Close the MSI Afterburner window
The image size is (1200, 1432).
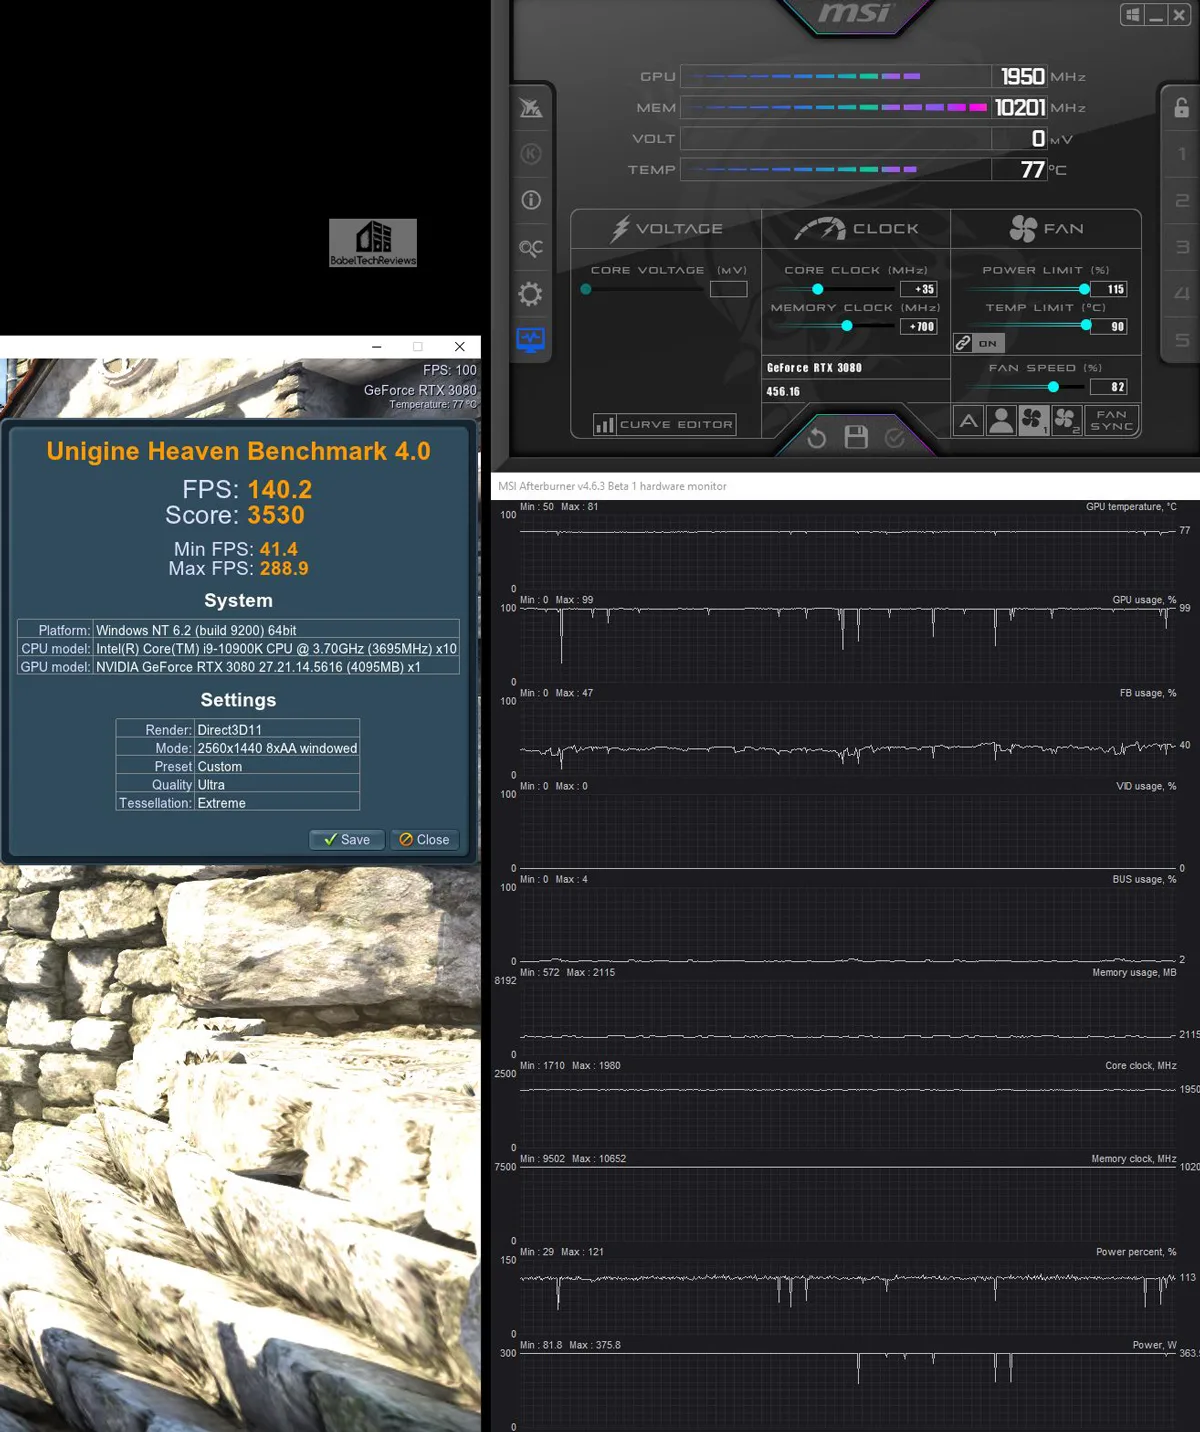pyautogui.click(x=1179, y=15)
